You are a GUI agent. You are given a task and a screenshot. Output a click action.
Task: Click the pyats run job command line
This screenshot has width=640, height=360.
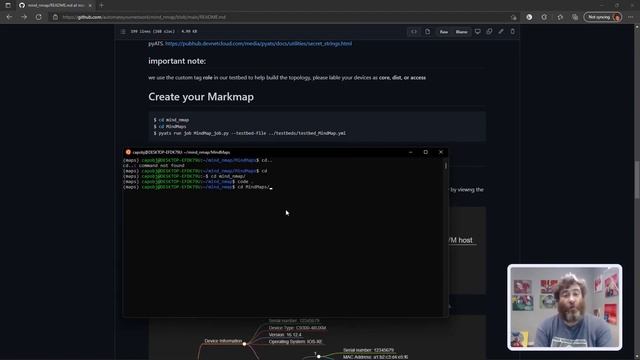tap(249, 133)
